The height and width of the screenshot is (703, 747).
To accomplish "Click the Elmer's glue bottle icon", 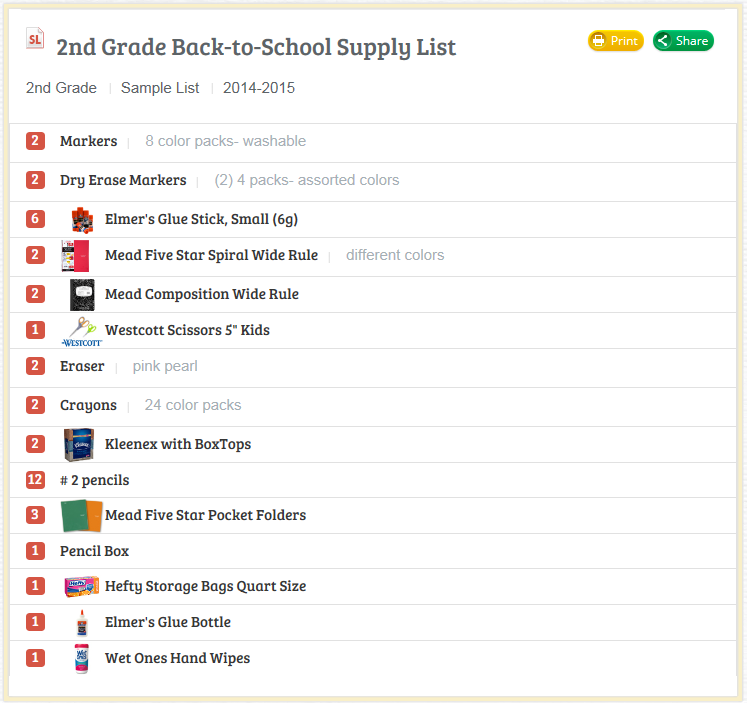I will coord(82,623).
